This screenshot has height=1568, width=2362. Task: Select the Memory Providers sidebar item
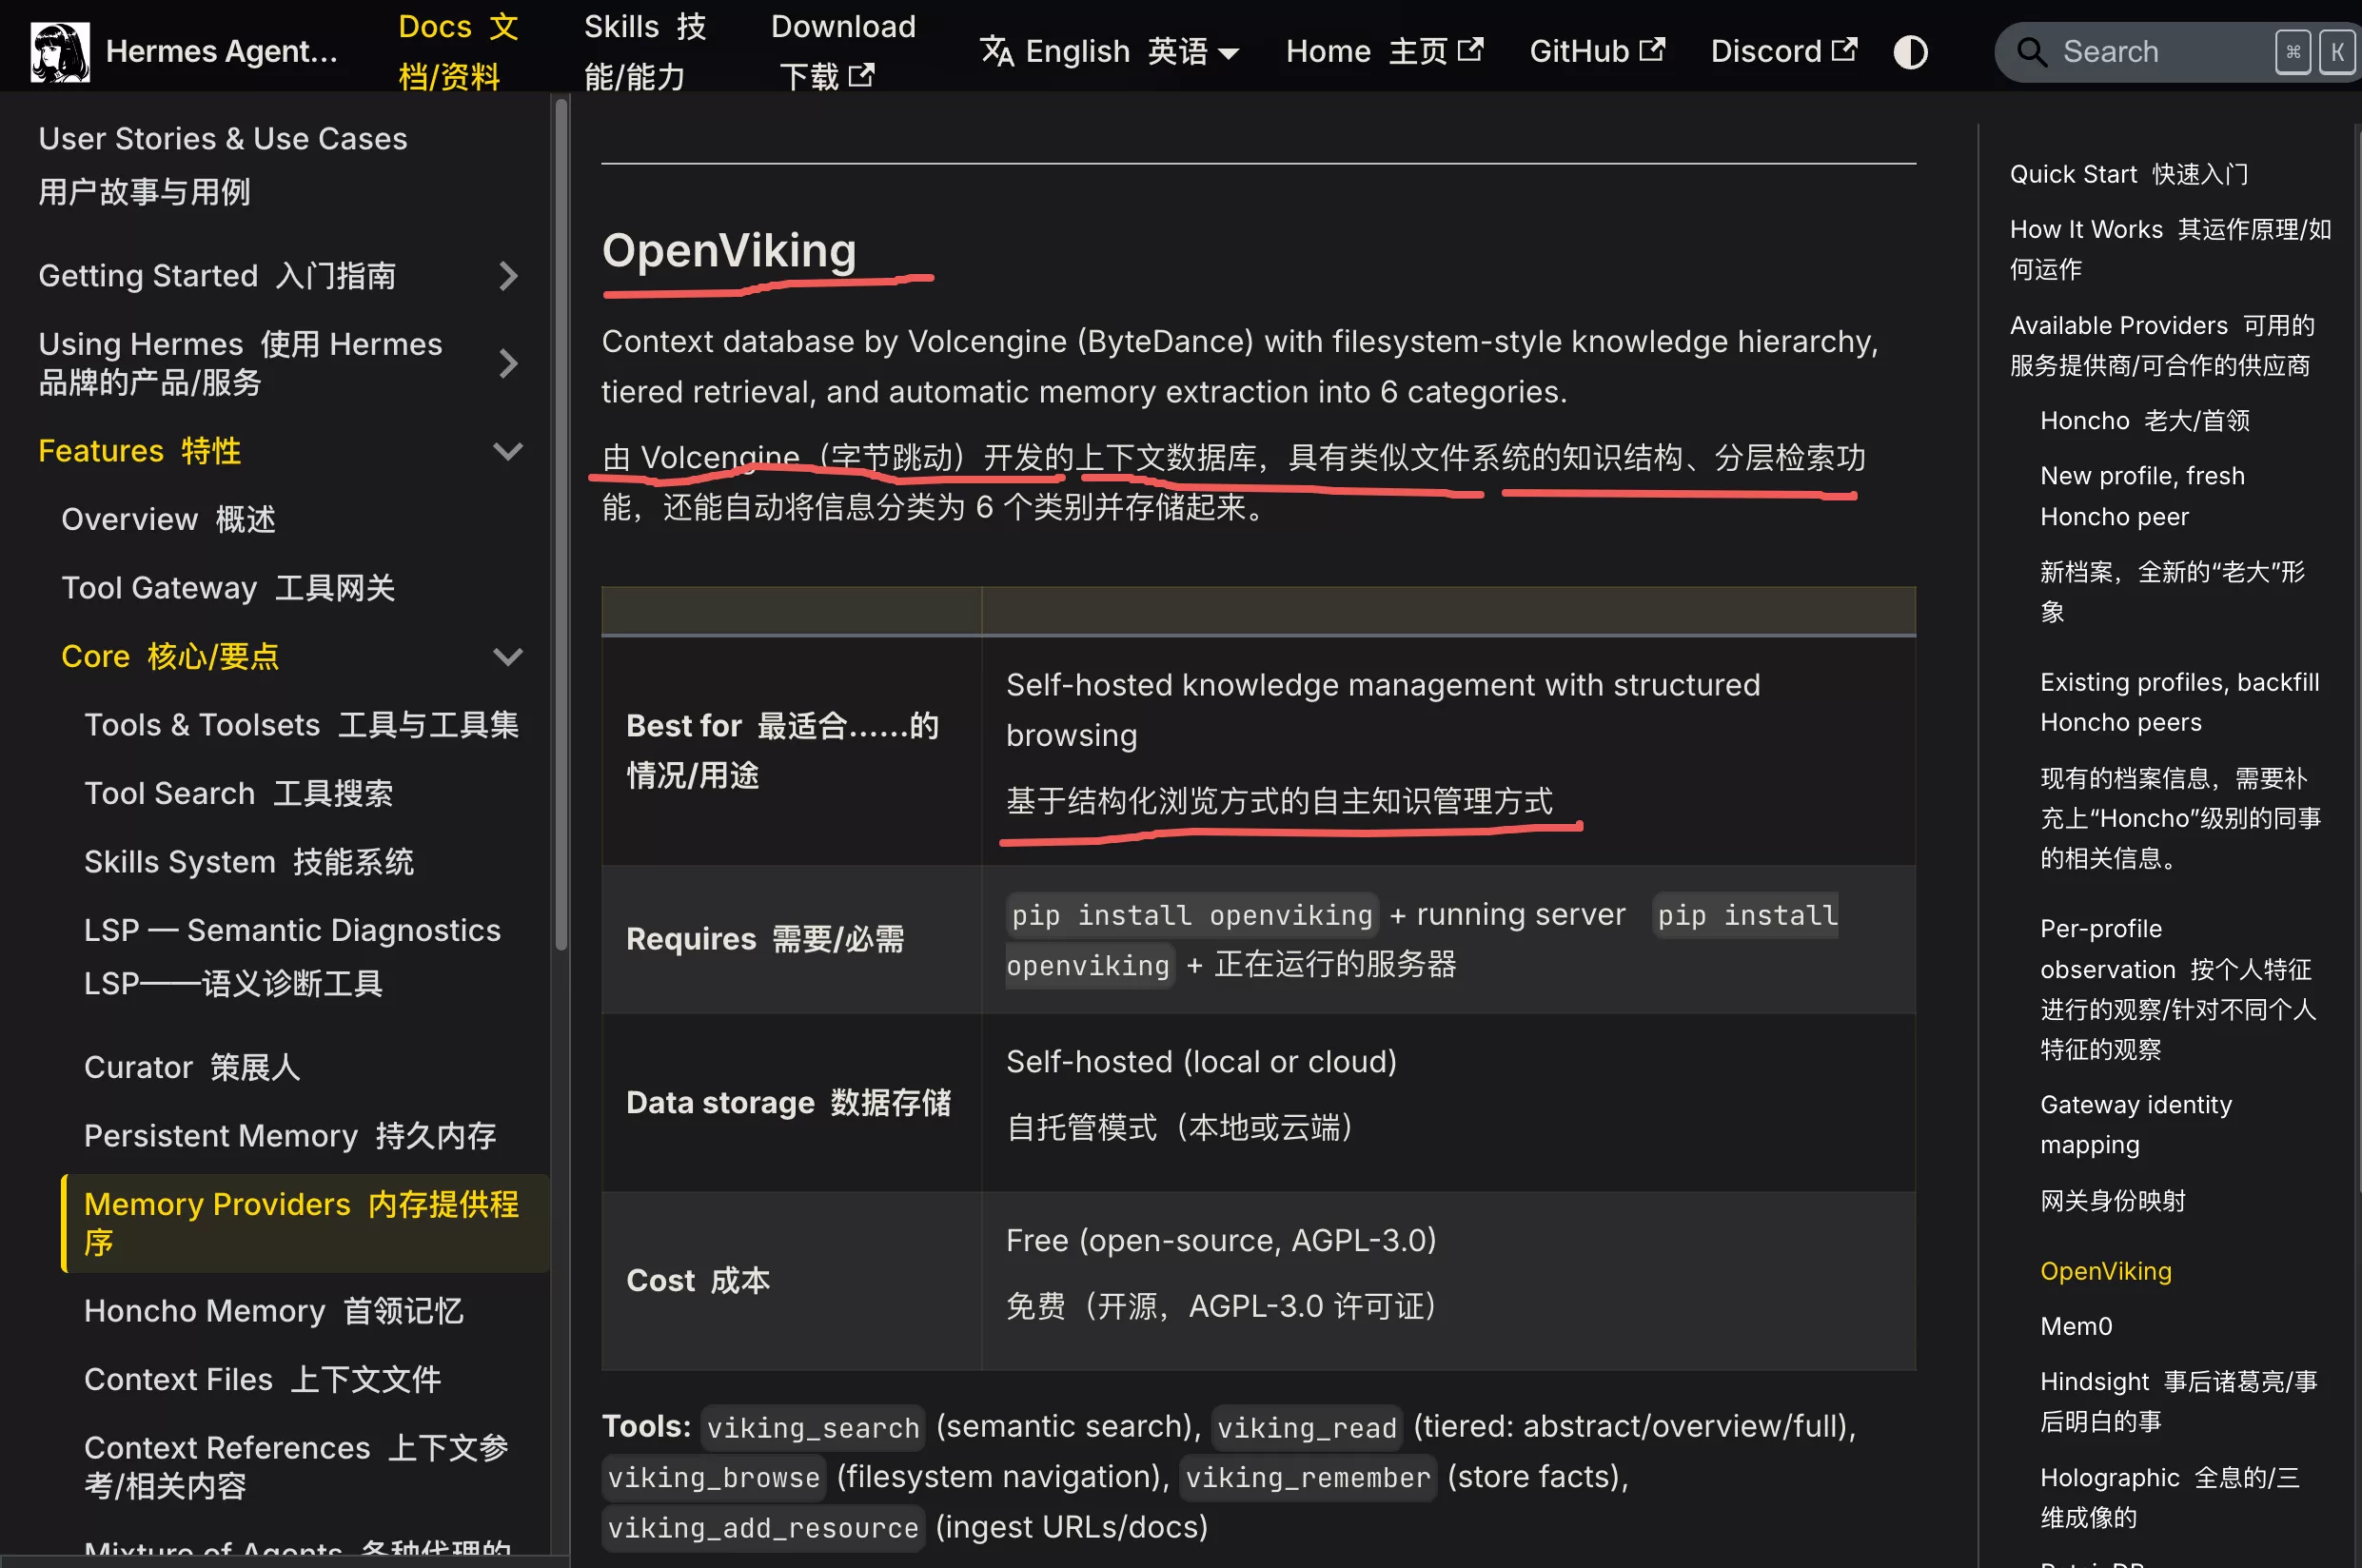[305, 1223]
